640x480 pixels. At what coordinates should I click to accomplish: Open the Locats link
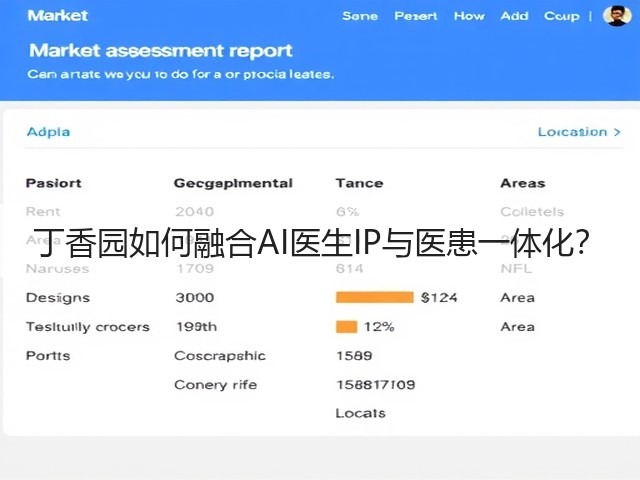click(360, 413)
